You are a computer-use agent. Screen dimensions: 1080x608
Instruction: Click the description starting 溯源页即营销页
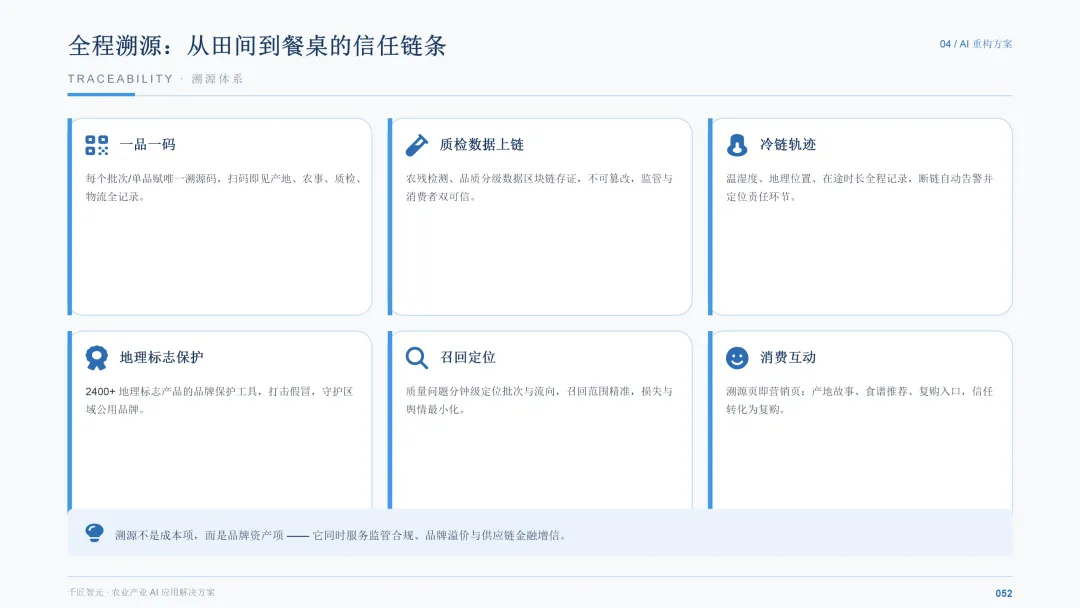(x=860, y=400)
